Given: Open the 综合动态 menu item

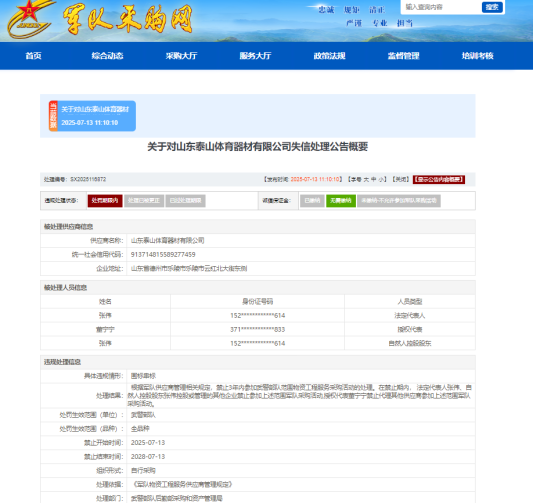Looking at the screenshot, I should tap(107, 56).
